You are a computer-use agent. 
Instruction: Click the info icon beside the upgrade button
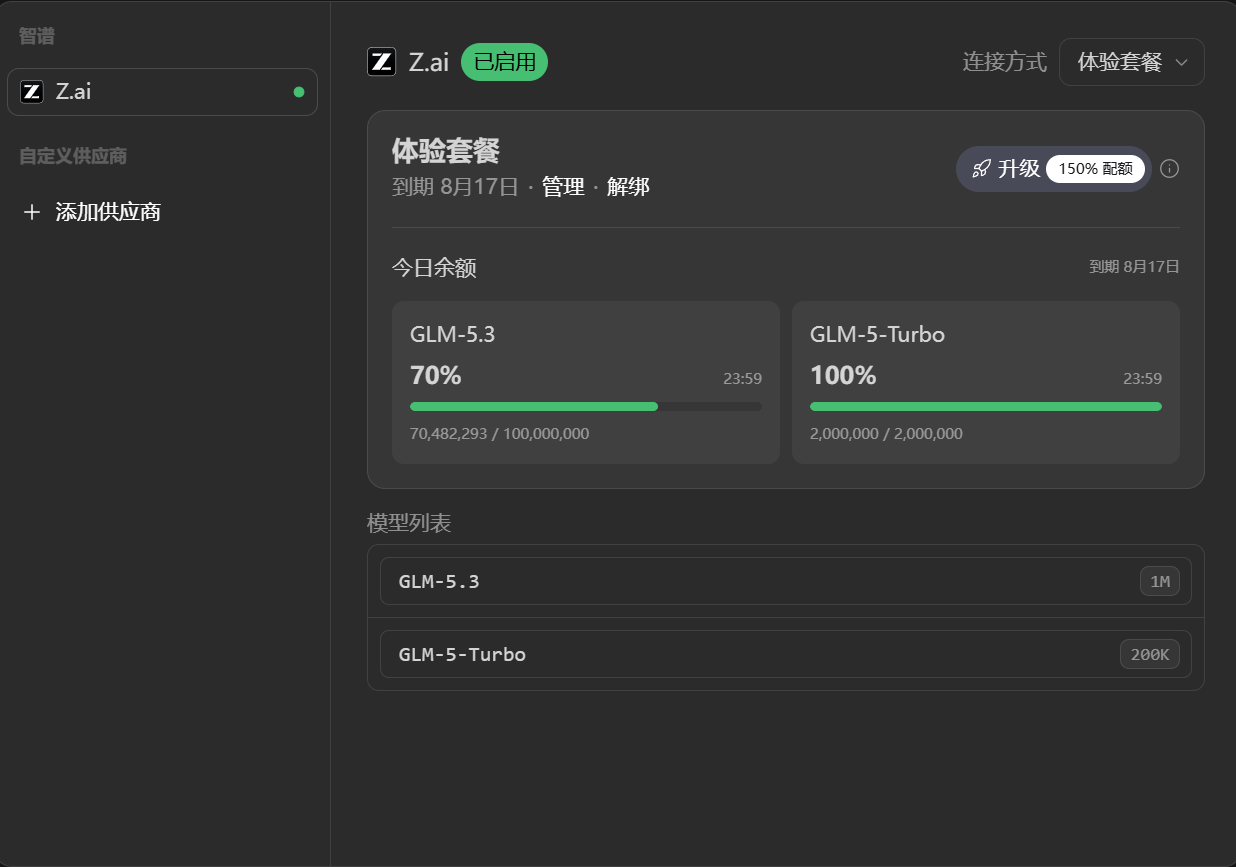pyautogui.click(x=1169, y=169)
